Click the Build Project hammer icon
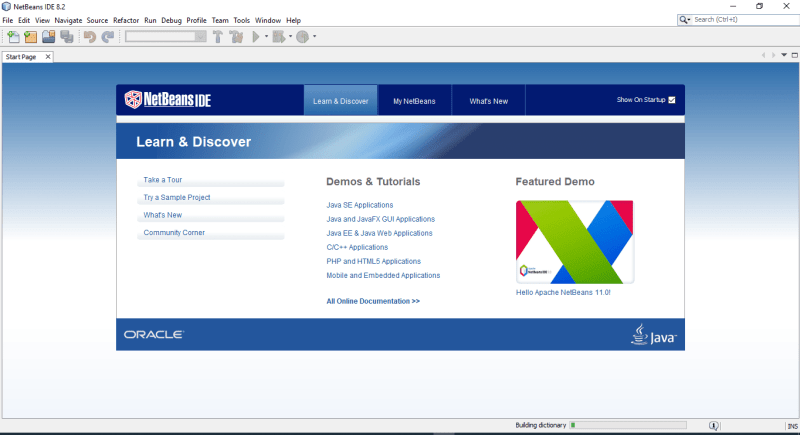The height and width of the screenshot is (435, 800). 218,36
